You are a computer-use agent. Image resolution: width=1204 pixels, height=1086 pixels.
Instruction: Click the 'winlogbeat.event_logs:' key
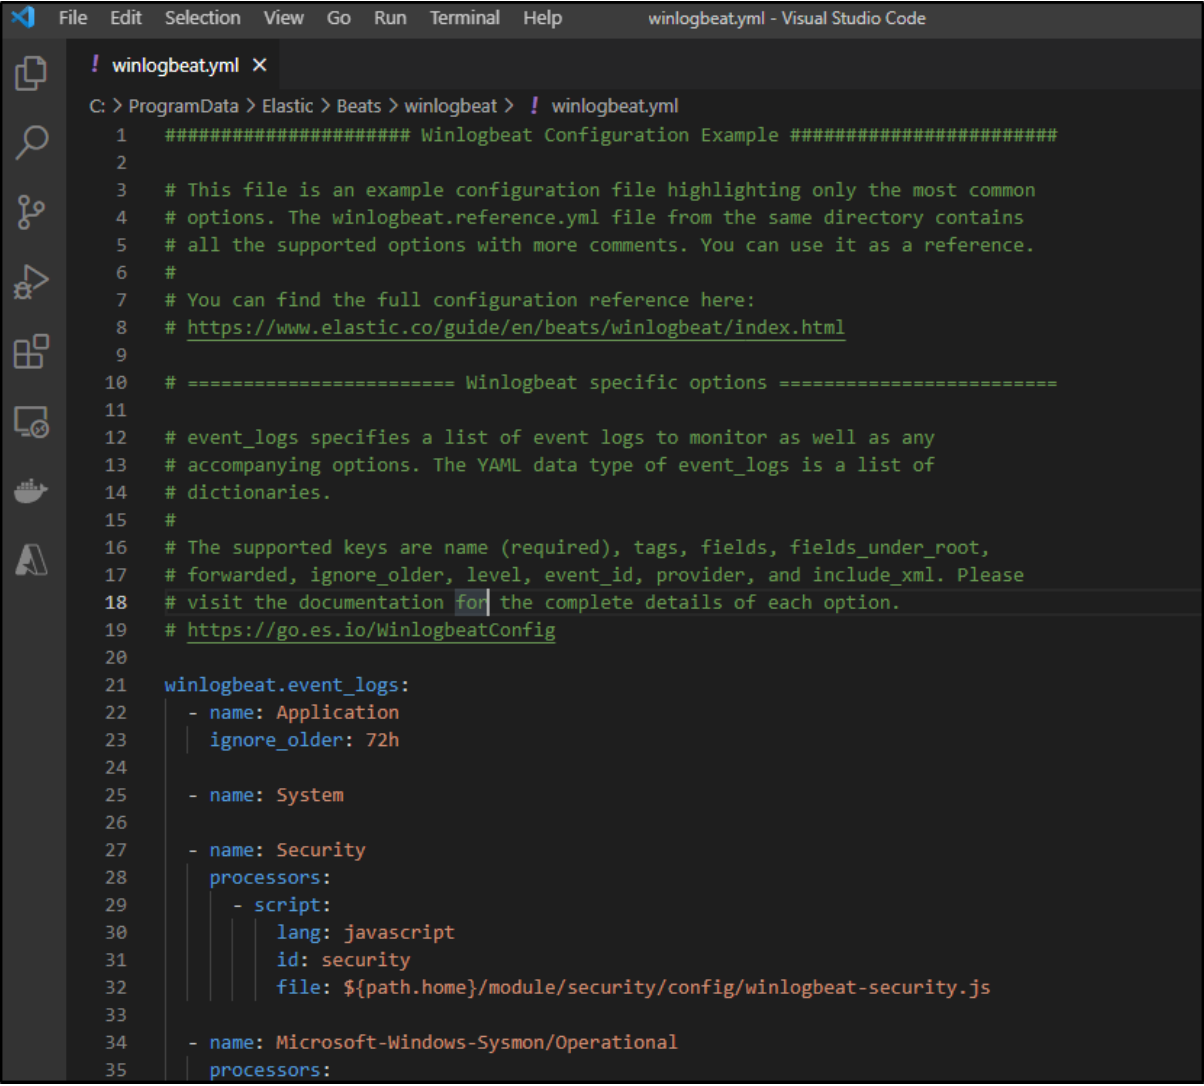[288, 685]
